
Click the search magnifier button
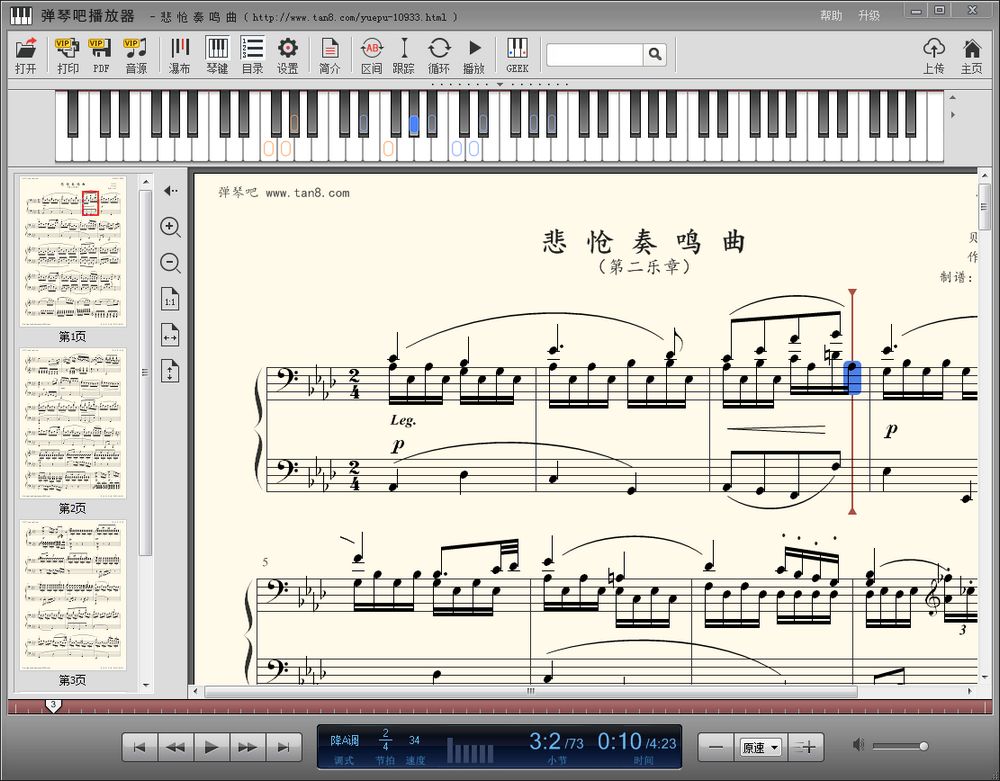655,54
